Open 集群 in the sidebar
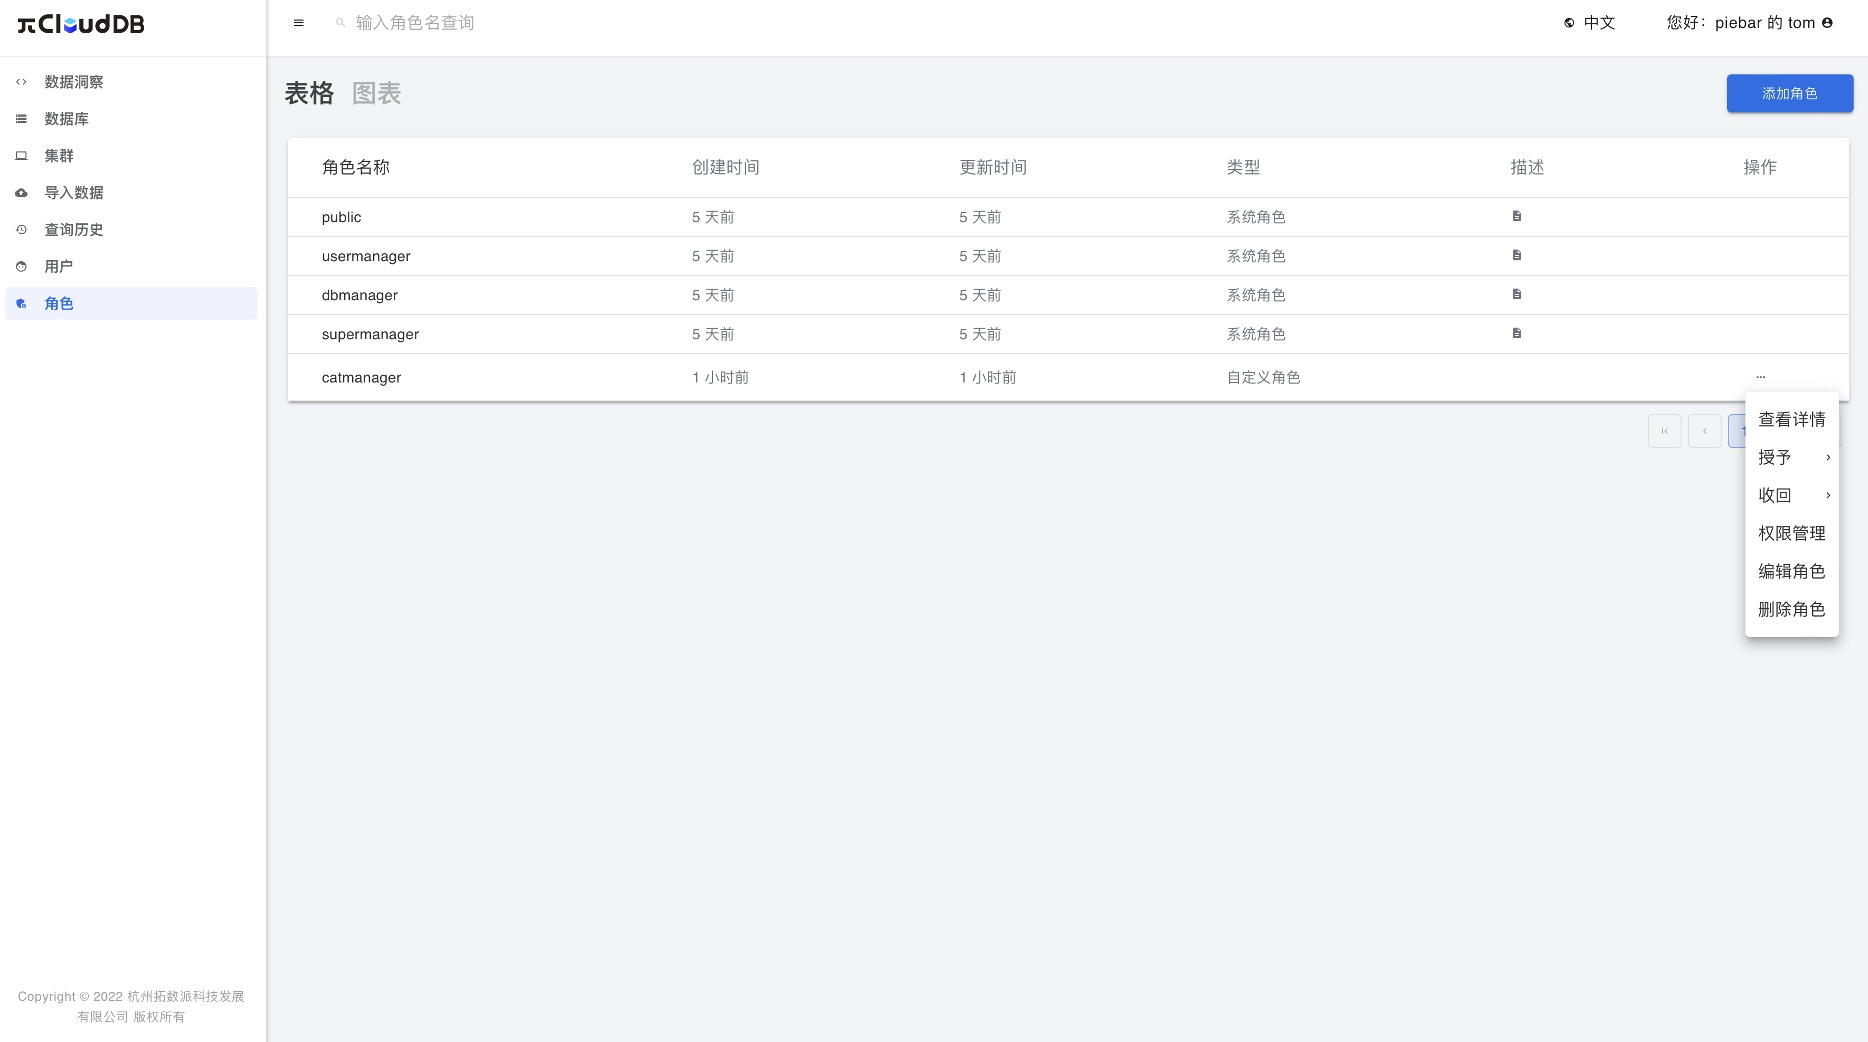 click(x=131, y=156)
